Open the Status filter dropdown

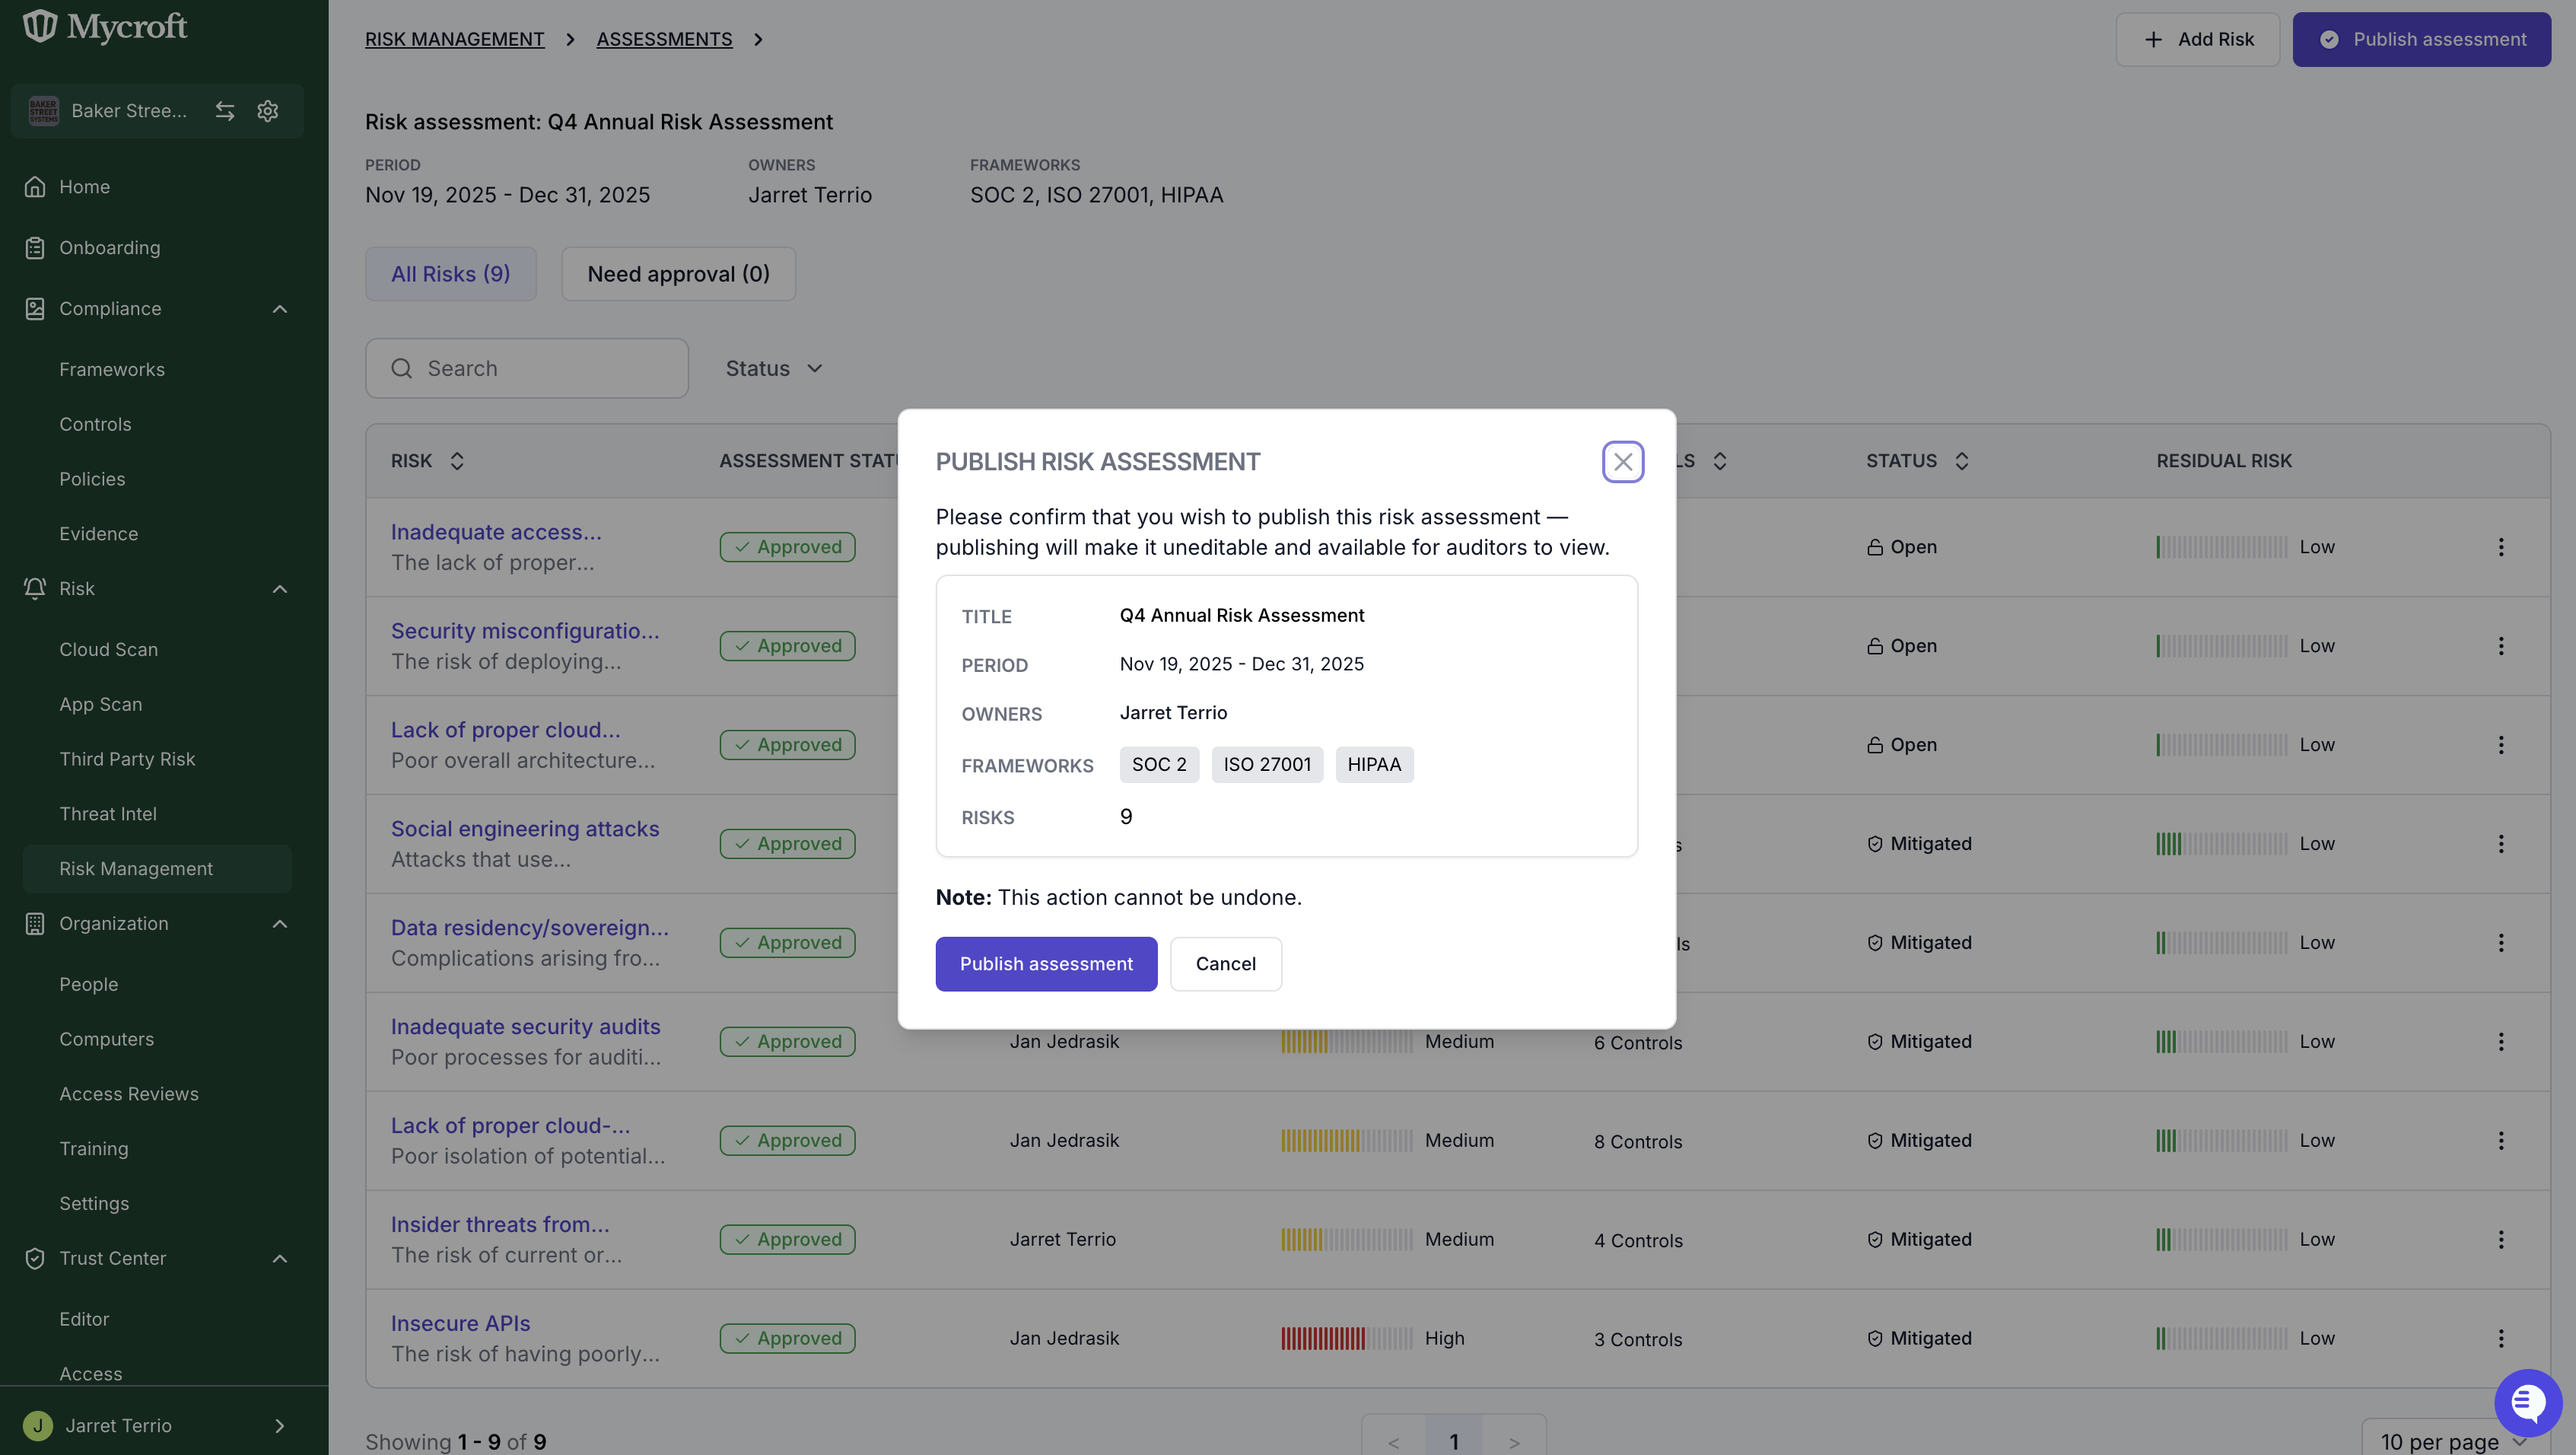tap(774, 368)
